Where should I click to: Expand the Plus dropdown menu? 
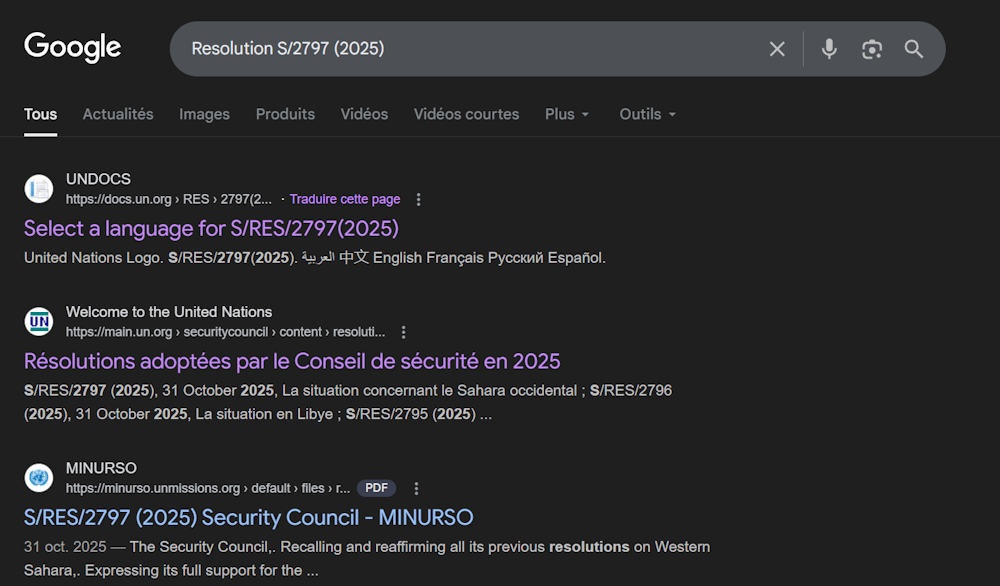[x=567, y=114]
